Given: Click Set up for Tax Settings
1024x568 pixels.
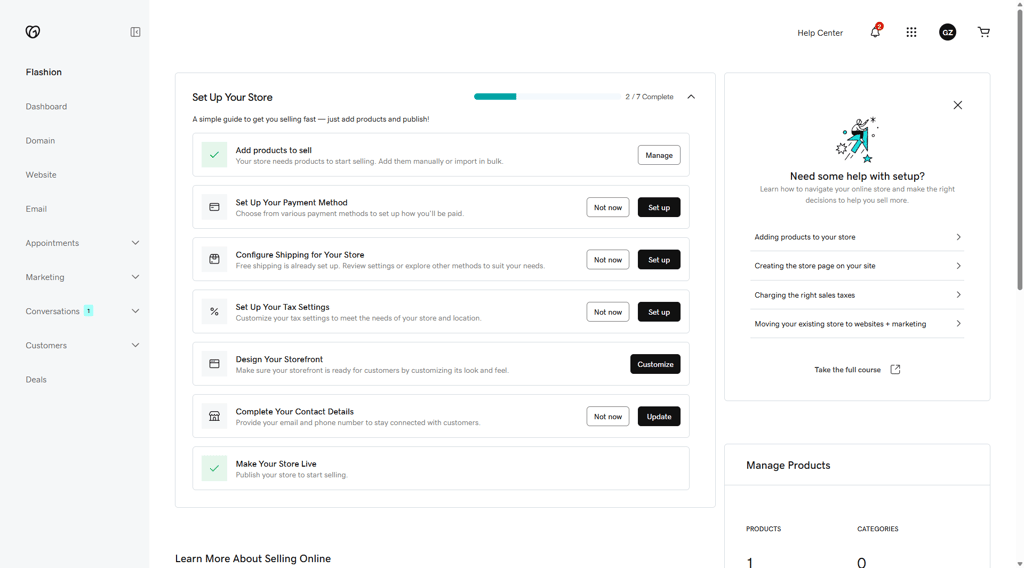Looking at the screenshot, I should click(x=659, y=311).
